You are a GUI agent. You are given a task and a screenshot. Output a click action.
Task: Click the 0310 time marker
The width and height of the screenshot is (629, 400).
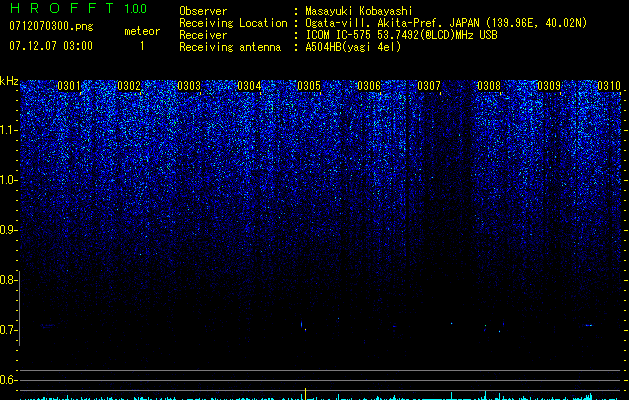[x=609, y=86]
